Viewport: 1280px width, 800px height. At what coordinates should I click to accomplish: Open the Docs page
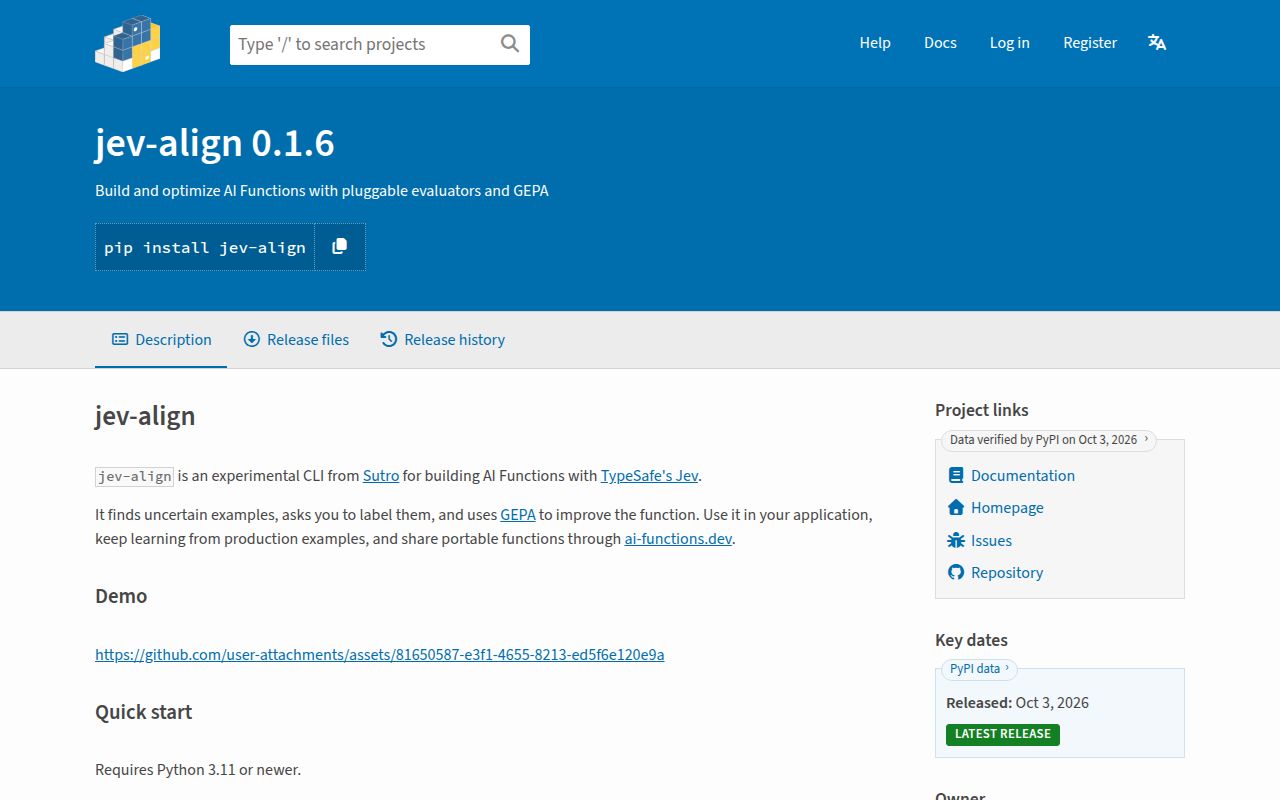tap(940, 43)
